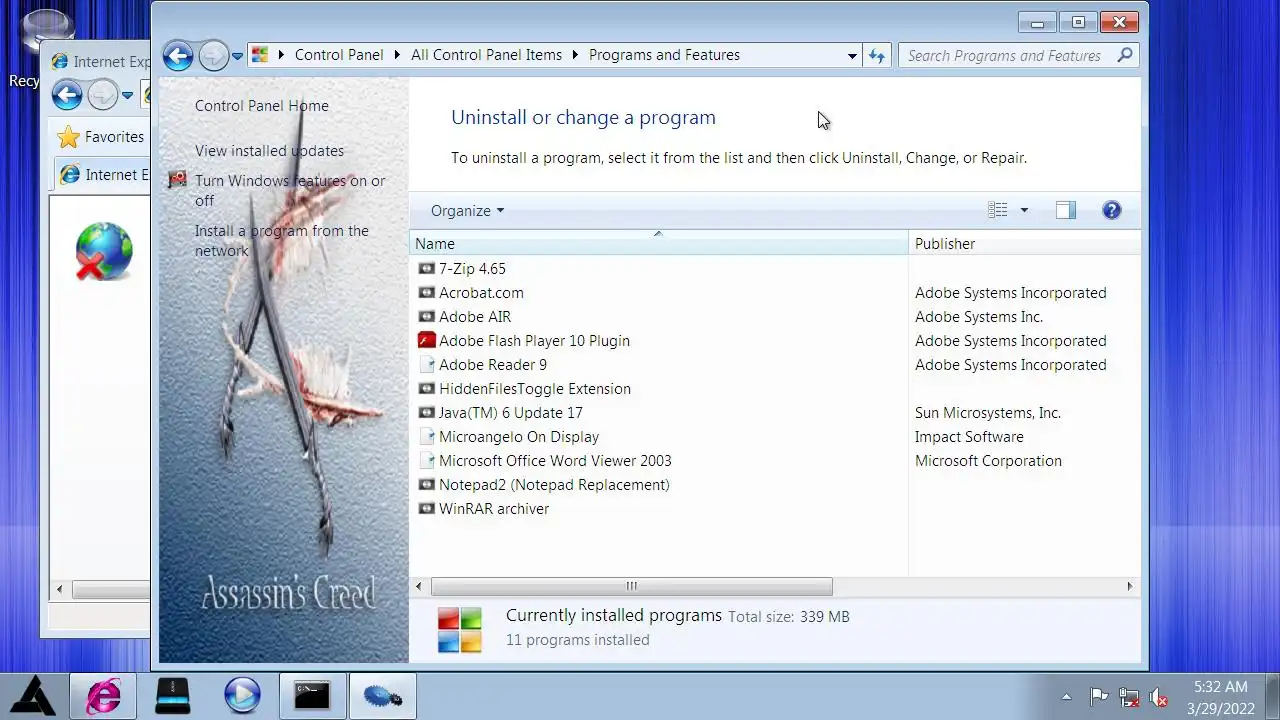Open the Command Prompt taskbar button

[x=312, y=696]
